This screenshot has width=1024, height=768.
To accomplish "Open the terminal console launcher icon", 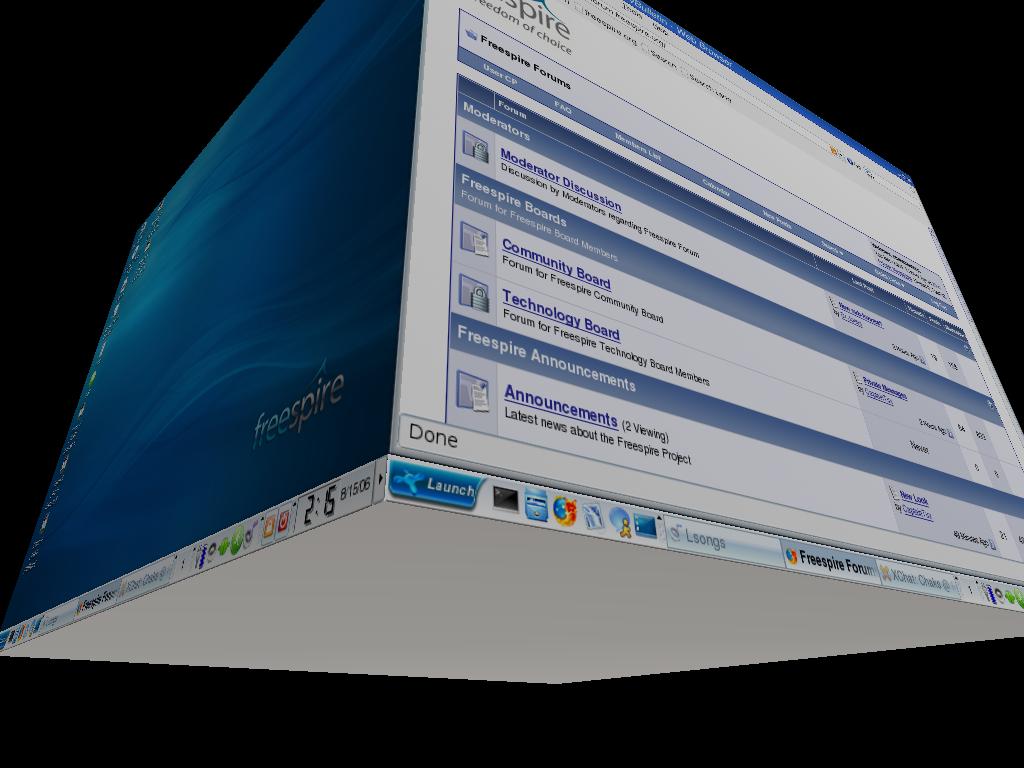I will [x=505, y=500].
